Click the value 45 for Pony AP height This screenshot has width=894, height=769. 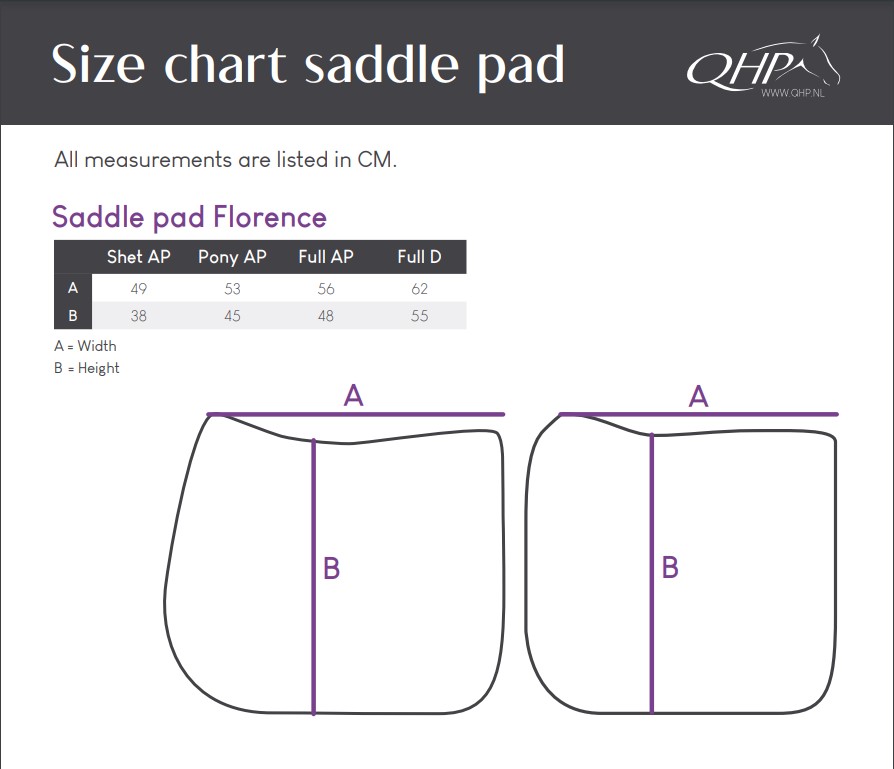click(232, 316)
